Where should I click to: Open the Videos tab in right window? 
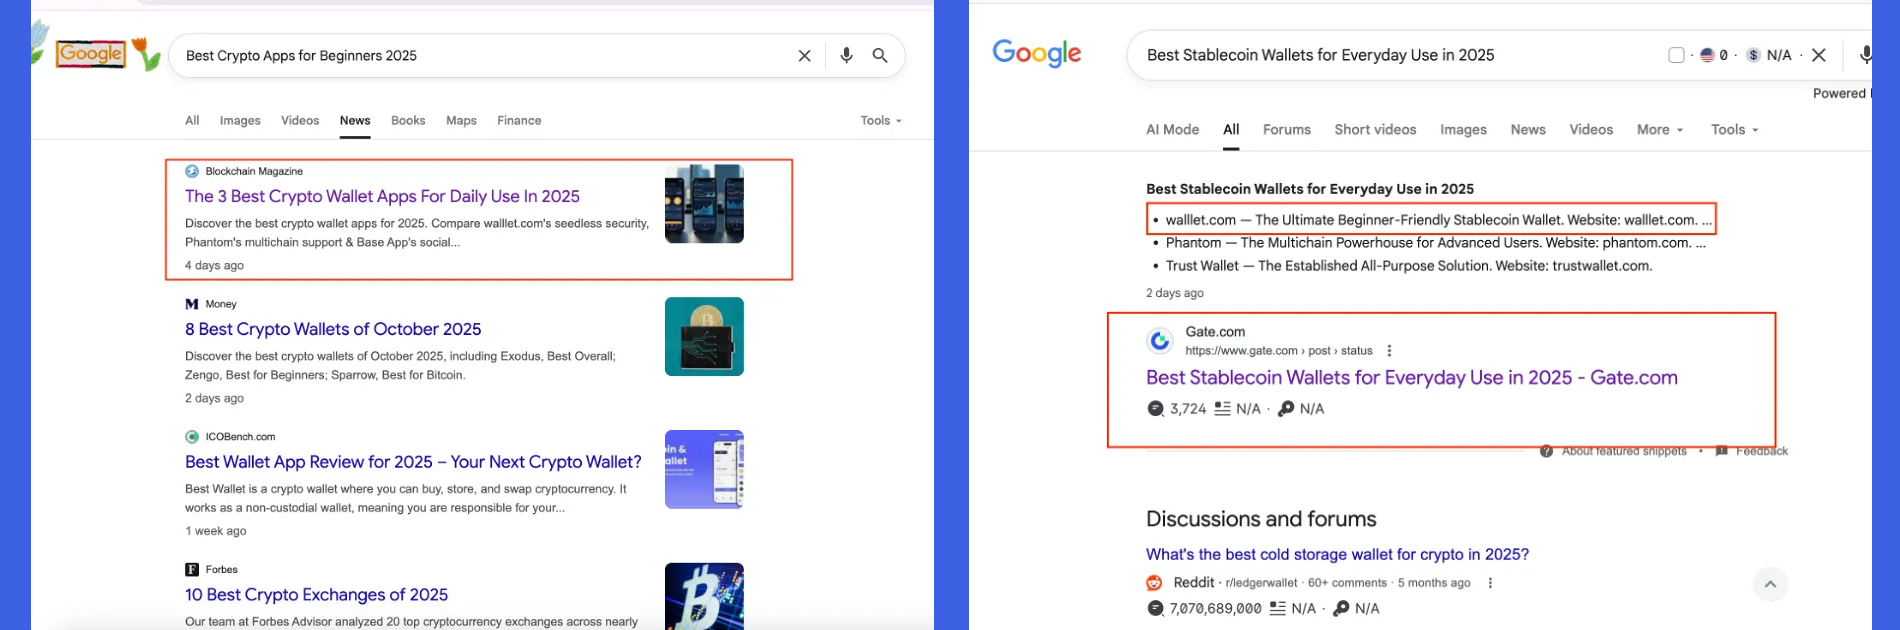point(1591,130)
